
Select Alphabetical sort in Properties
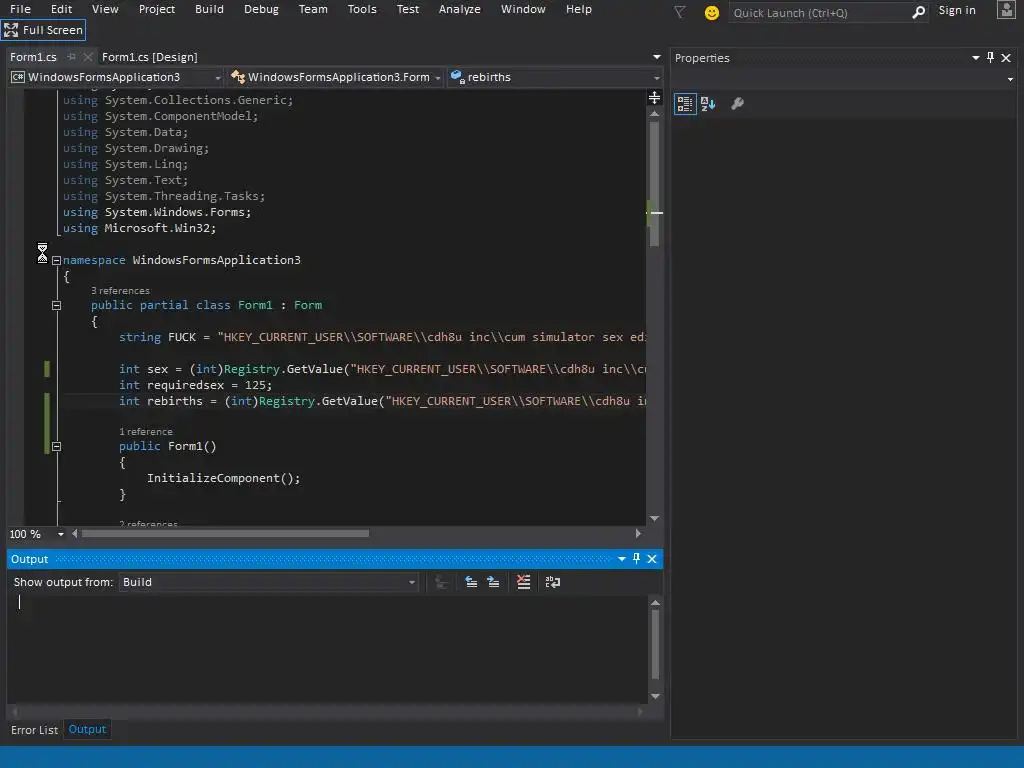tap(708, 104)
